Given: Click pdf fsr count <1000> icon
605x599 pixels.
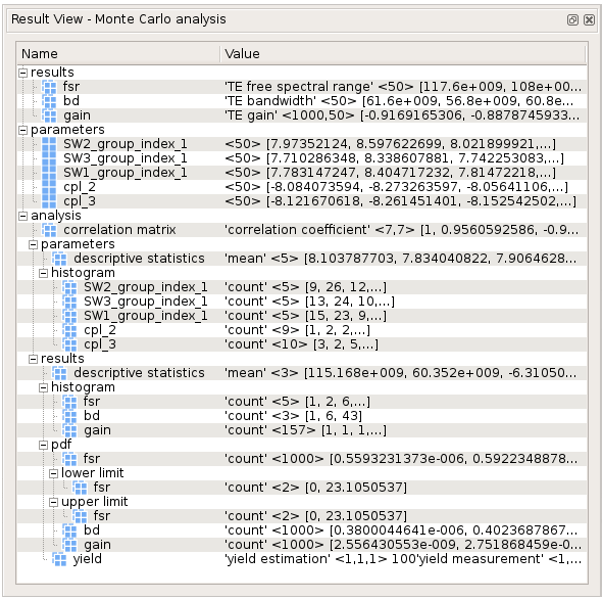Looking at the screenshot, I should pyautogui.click(x=70, y=459).
